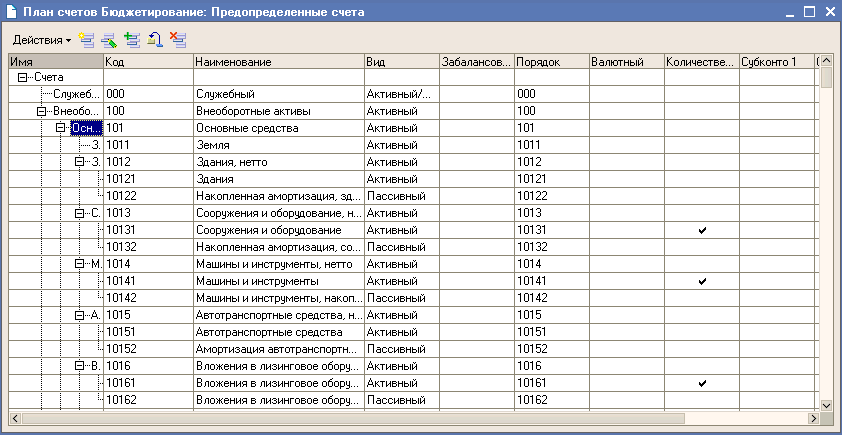Select the Служебный name cell
Viewport: 842px width, 435px height.
click(279, 95)
